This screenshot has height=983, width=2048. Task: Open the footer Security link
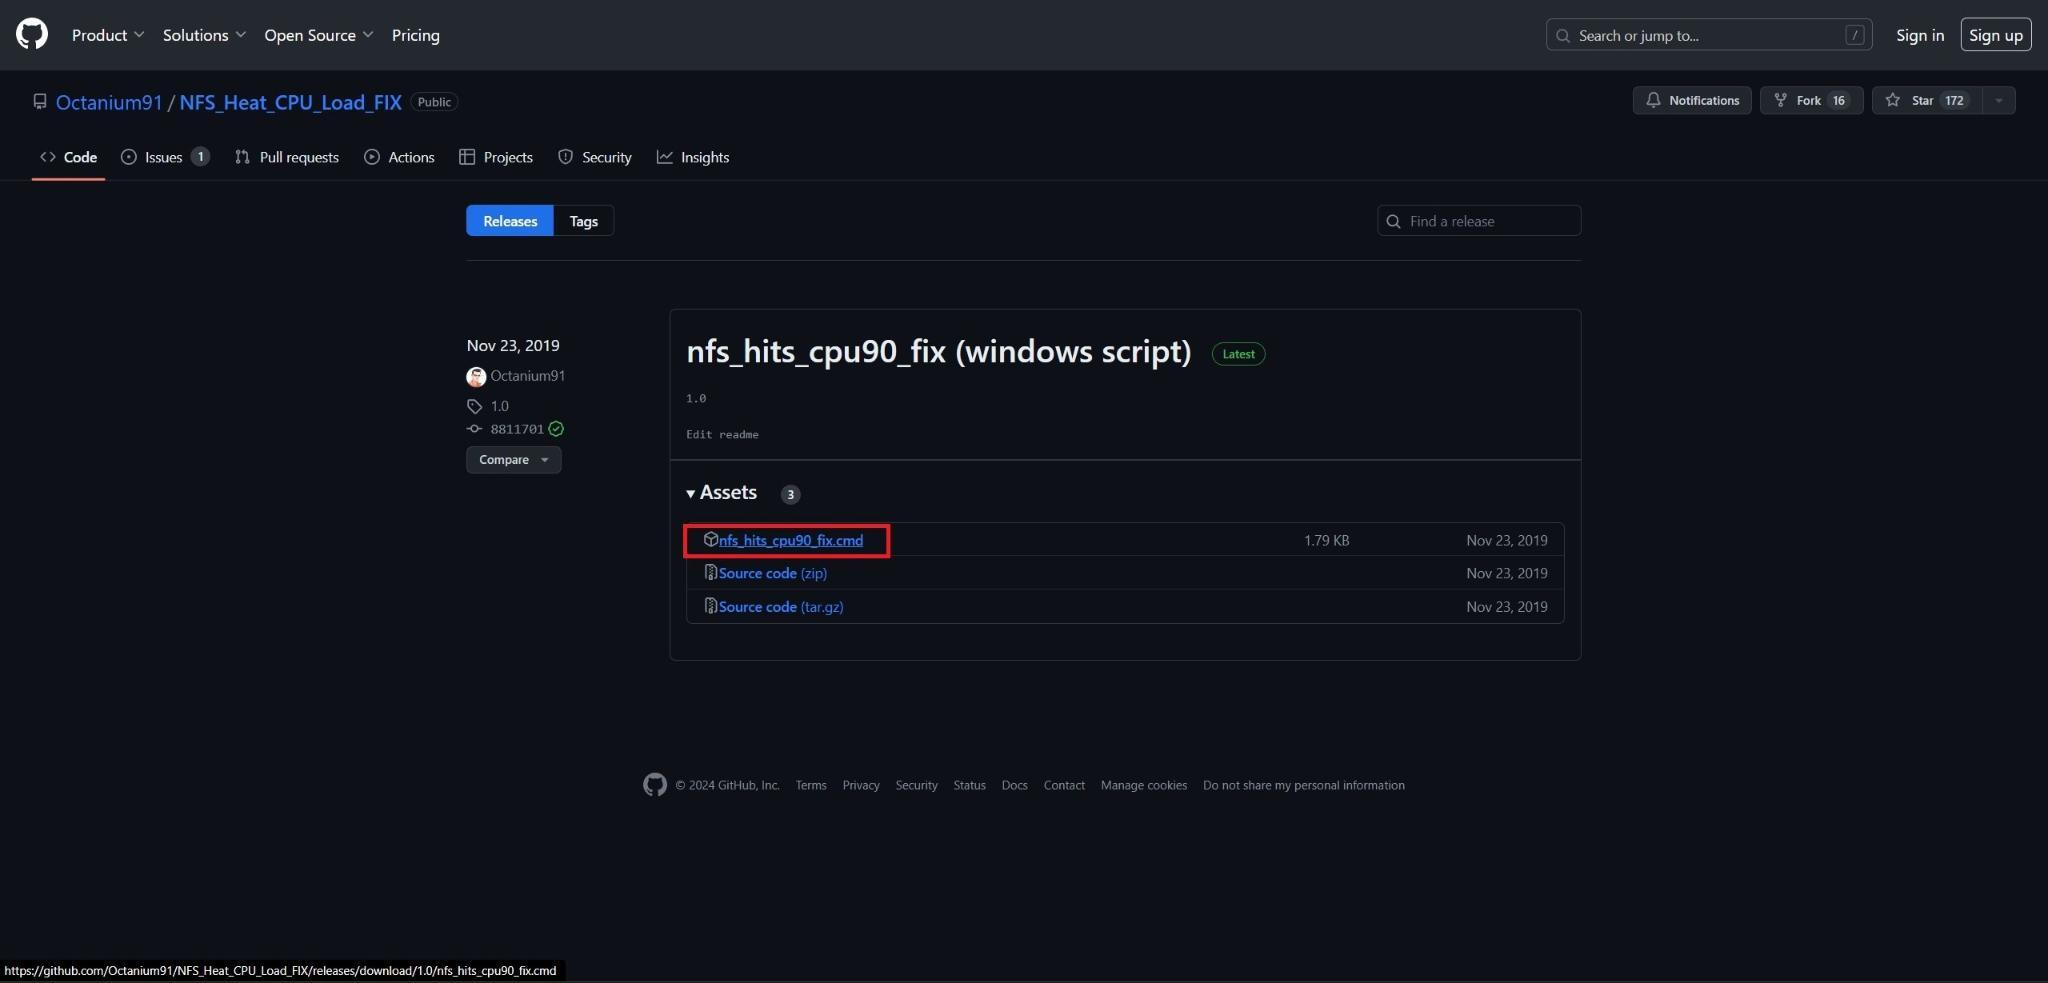(916, 786)
